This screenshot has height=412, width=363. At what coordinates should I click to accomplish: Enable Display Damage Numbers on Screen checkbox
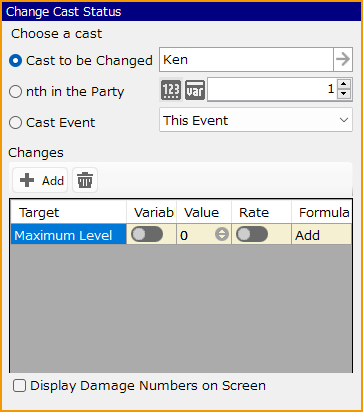[x=19, y=386]
